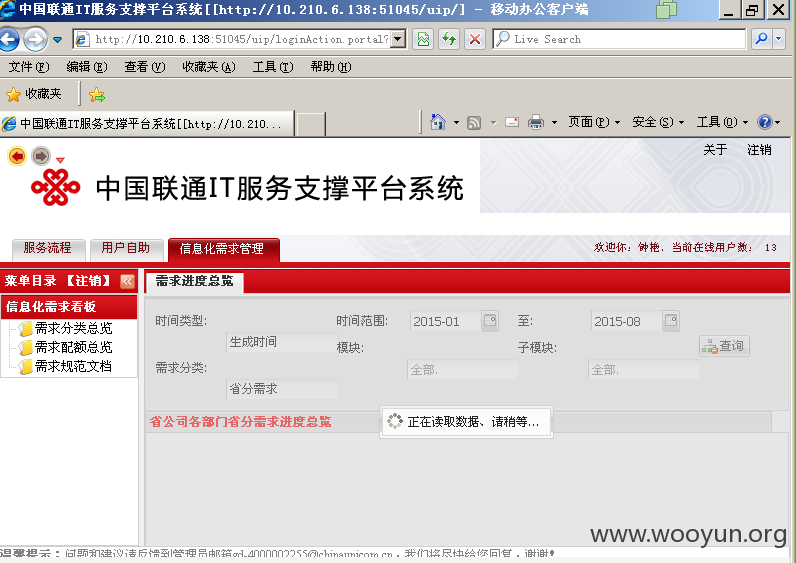Screen dimensions: 796x563
Task: Click the Home icon in command bar
Action: pyautogui.click(x=438, y=122)
